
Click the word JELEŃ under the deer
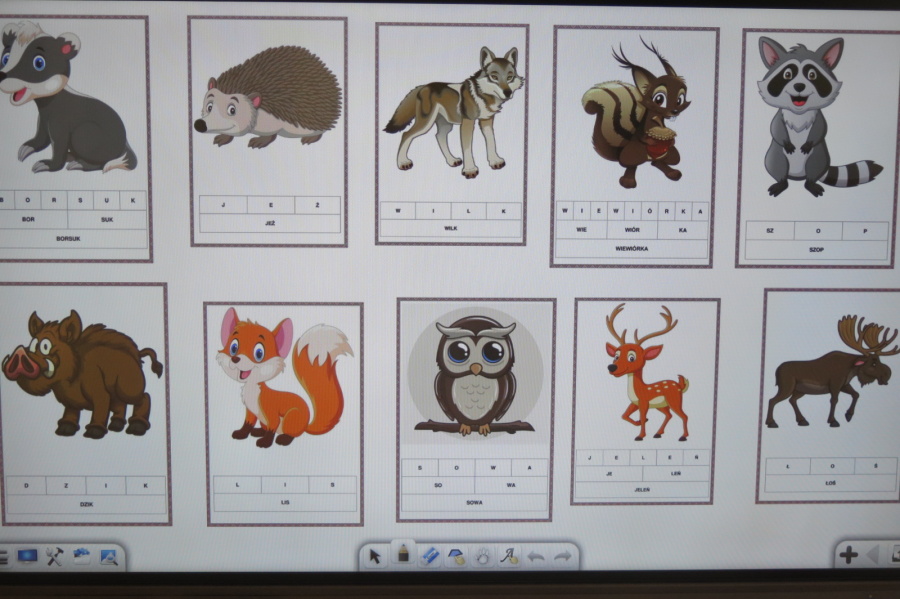tap(642, 490)
